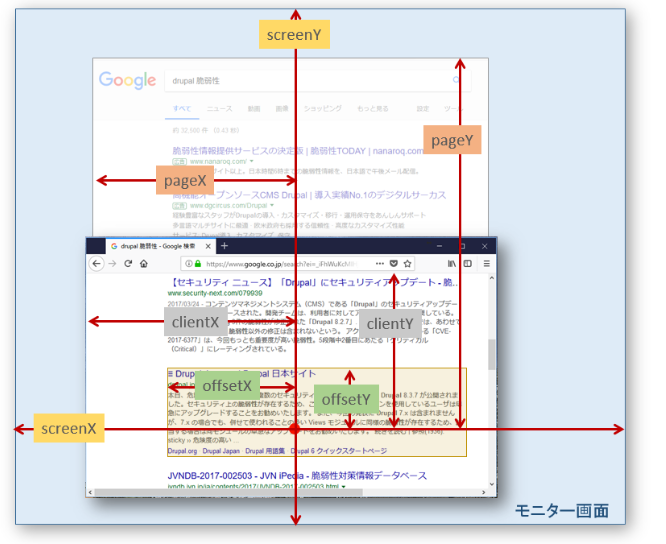Viewport: 666px width, 544px height.
Task: Open the JVNDB-2017-002503 JVN iPedia result
Action: tap(297, 476)
